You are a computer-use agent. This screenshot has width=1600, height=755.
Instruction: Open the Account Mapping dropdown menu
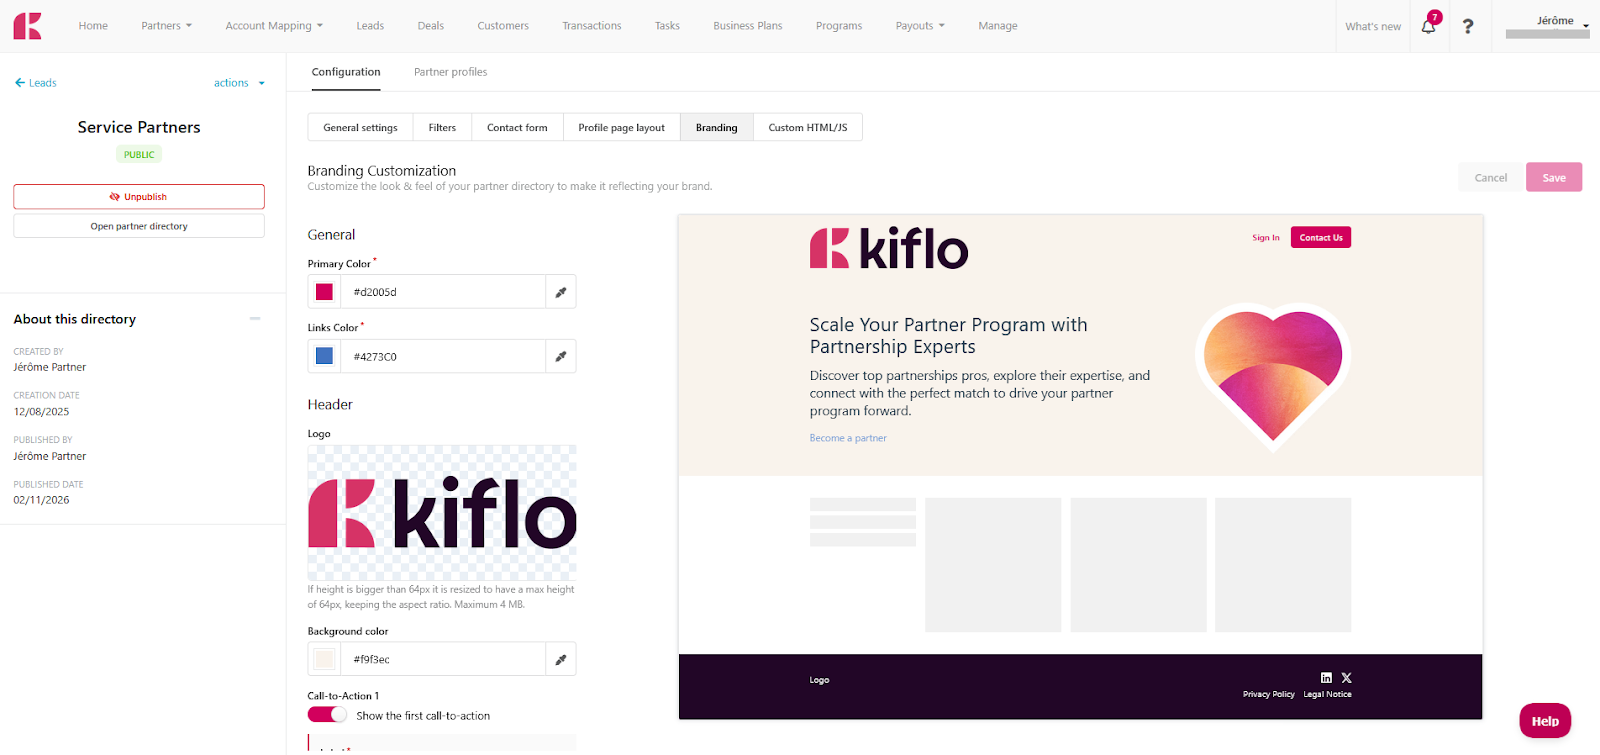[x=274, y=26]
